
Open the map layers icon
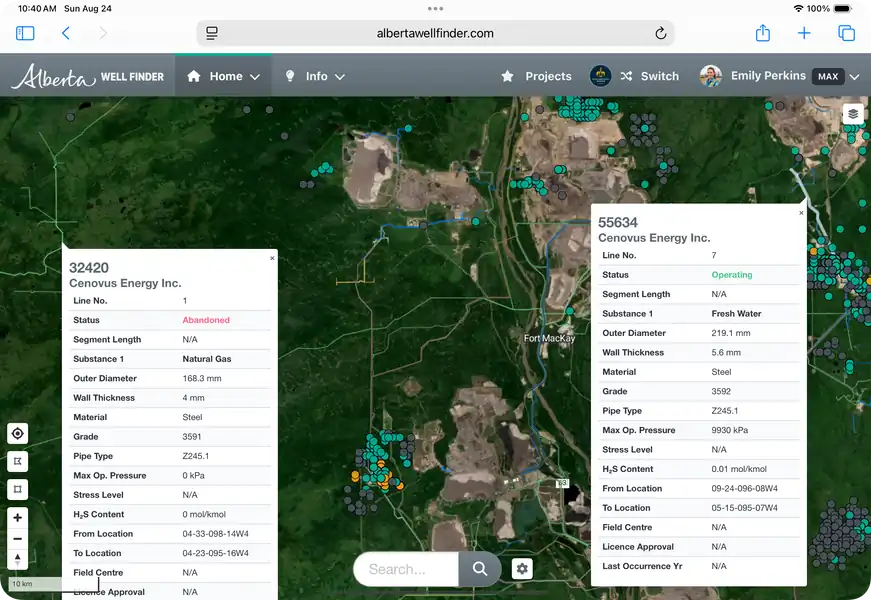click(853, 114)
